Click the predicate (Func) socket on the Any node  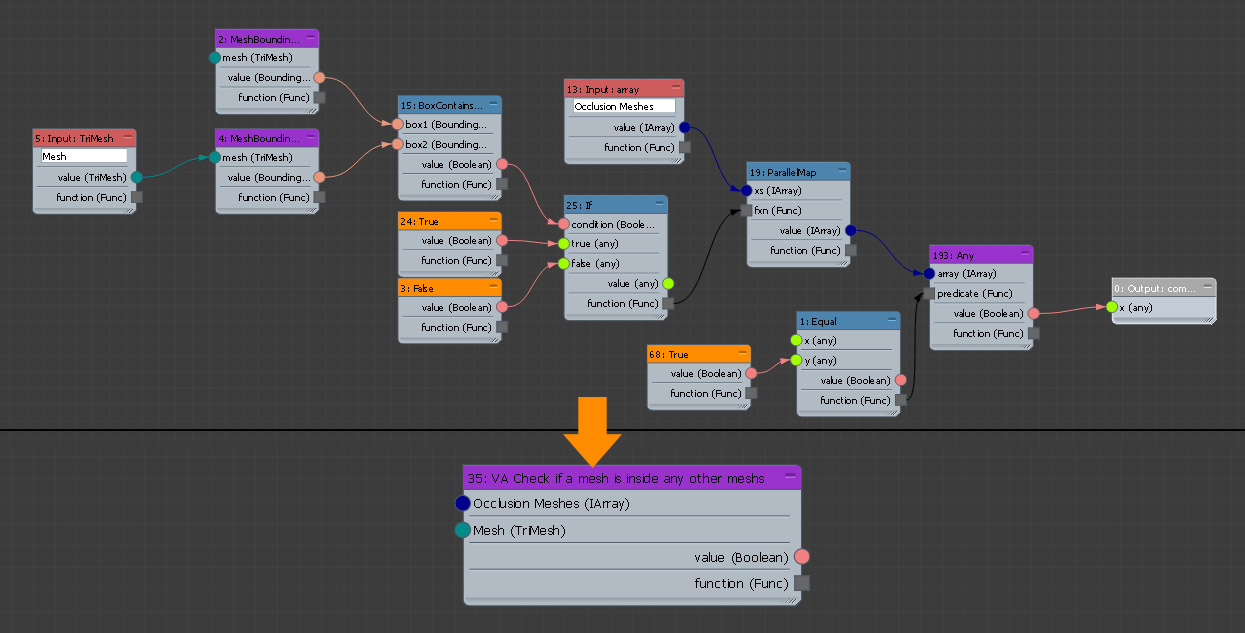925,293
